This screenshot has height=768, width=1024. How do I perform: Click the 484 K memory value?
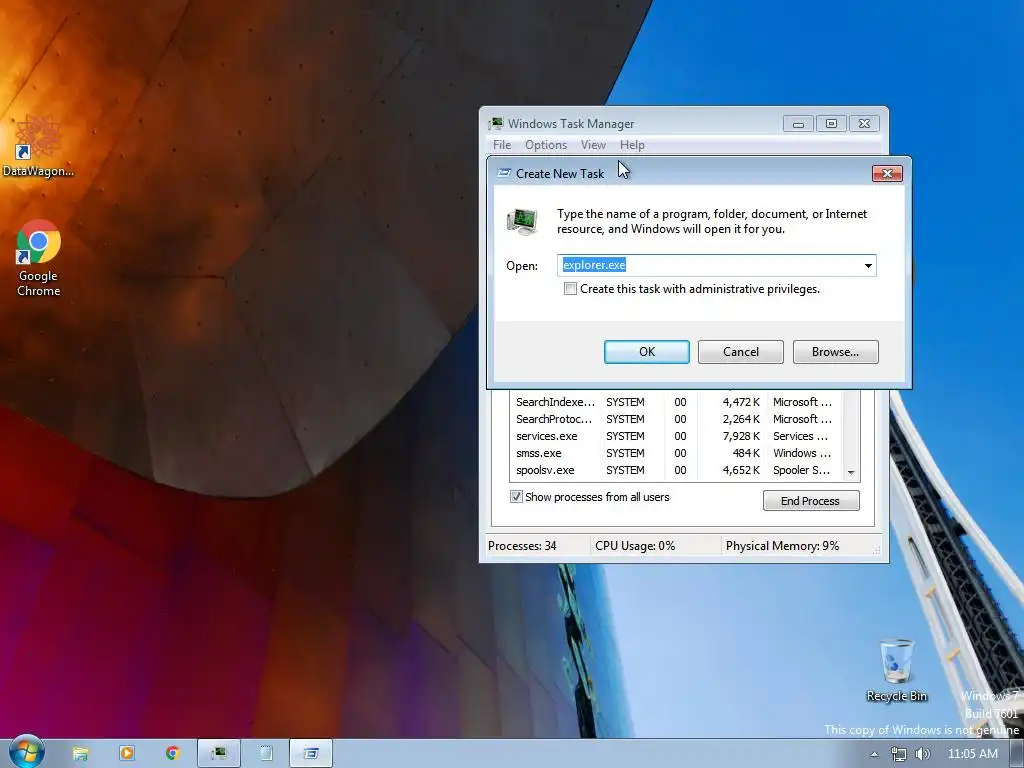[x=746, y=453]
